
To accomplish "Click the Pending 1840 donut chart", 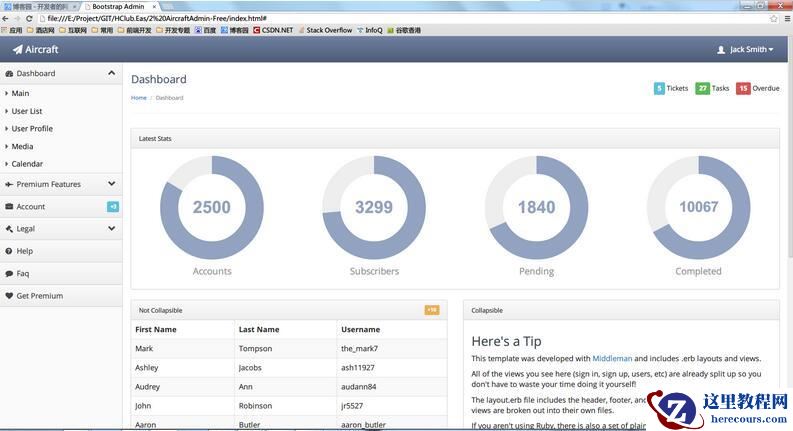I will (x=537, y=207).
